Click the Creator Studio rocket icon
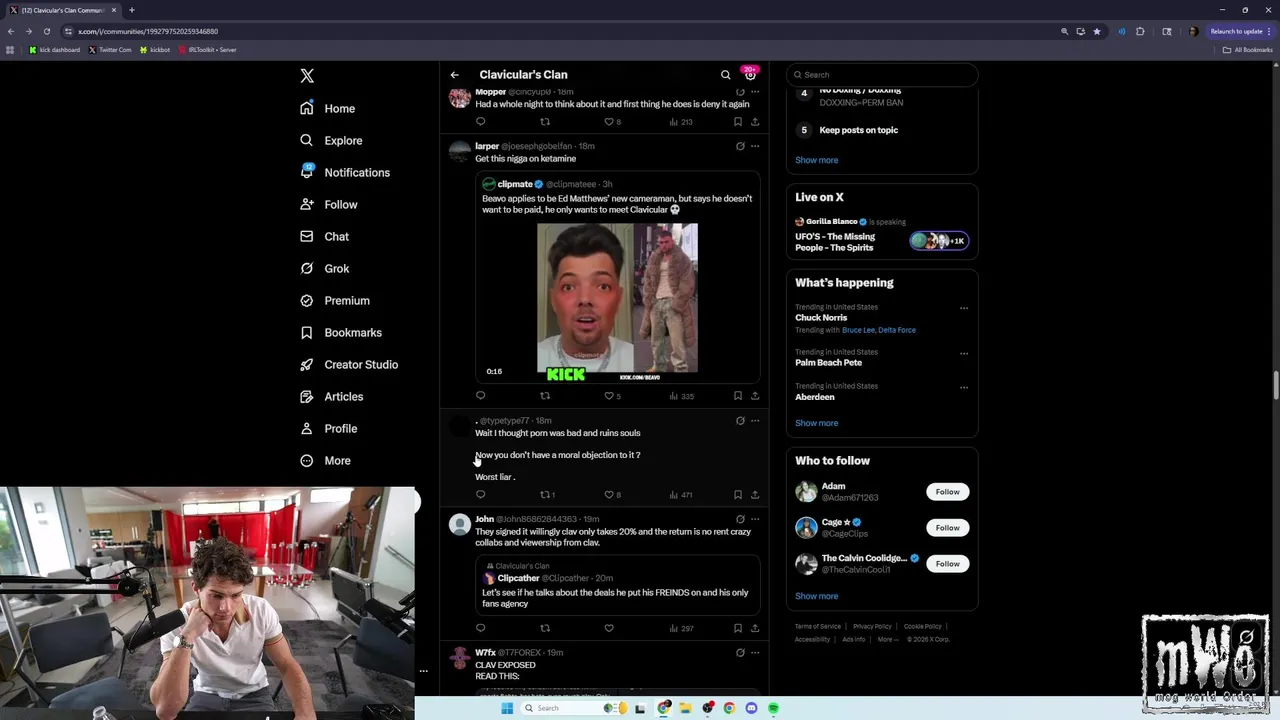Image resolution: width=1280 pixels, height=720 pixels. pyautogui.click(x=307, y=364)
